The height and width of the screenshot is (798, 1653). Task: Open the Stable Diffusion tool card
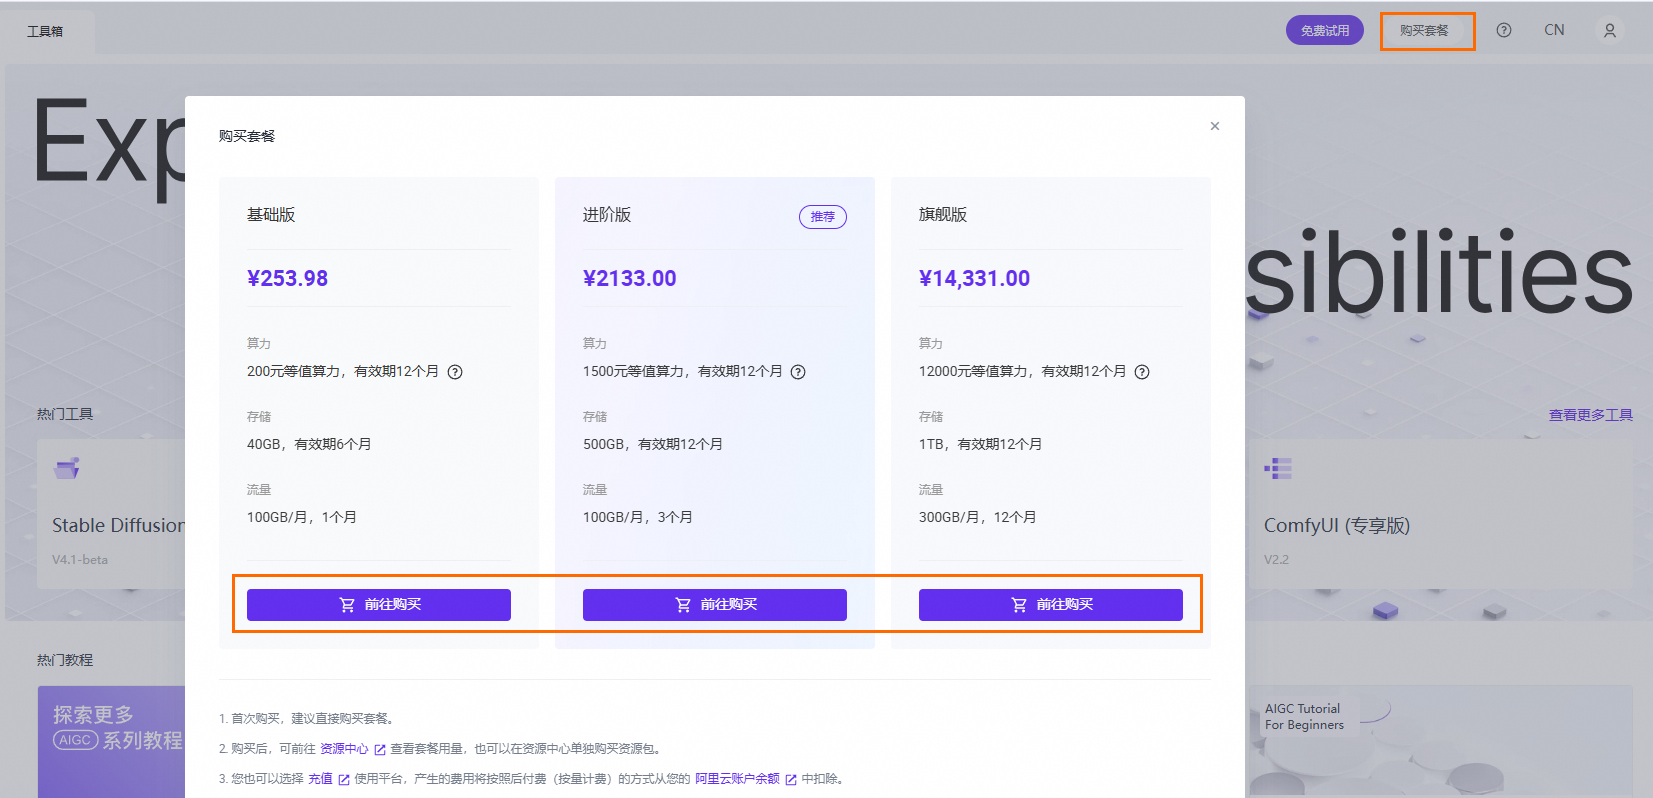(112, 514)
